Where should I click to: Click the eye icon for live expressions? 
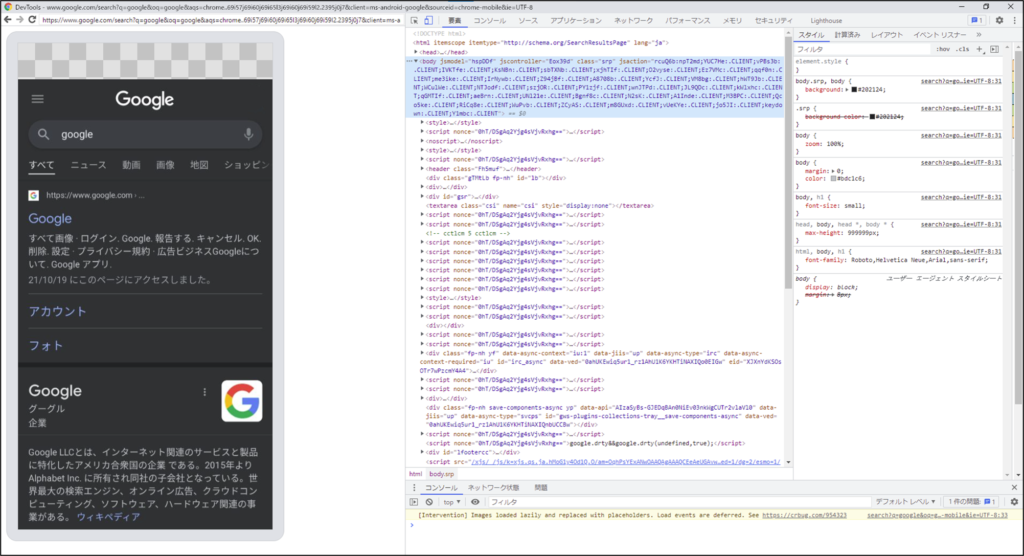coord(476,502)
